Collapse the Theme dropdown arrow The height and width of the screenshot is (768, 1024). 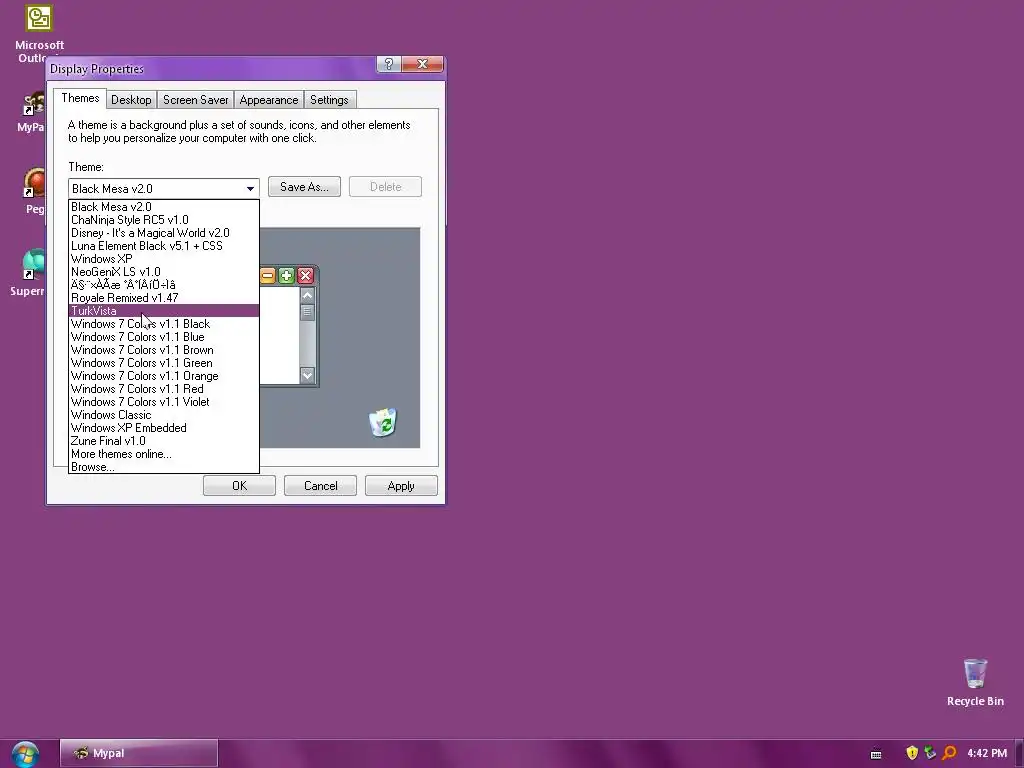click(x=250, y=189)
